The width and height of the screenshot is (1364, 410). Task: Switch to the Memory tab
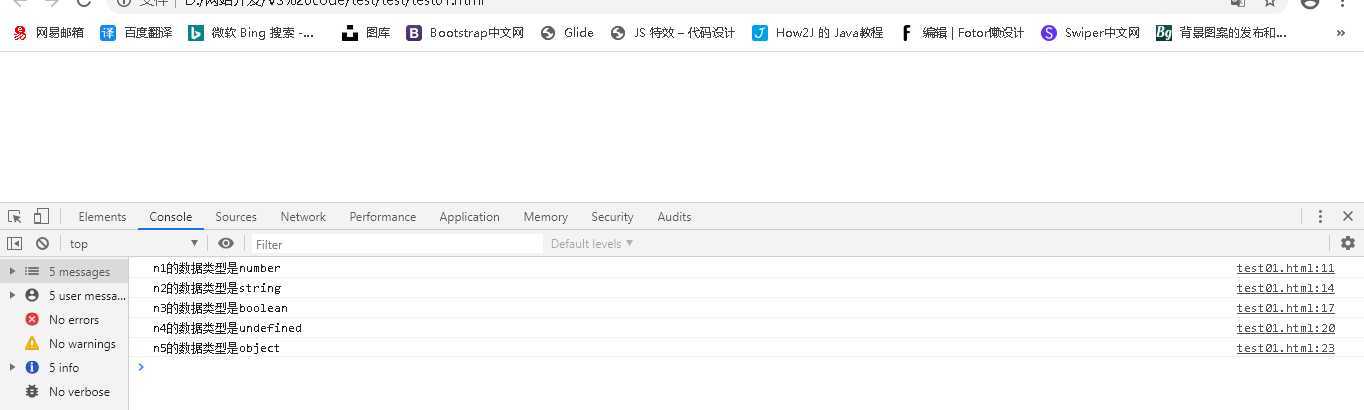click(x=545, y=217)
